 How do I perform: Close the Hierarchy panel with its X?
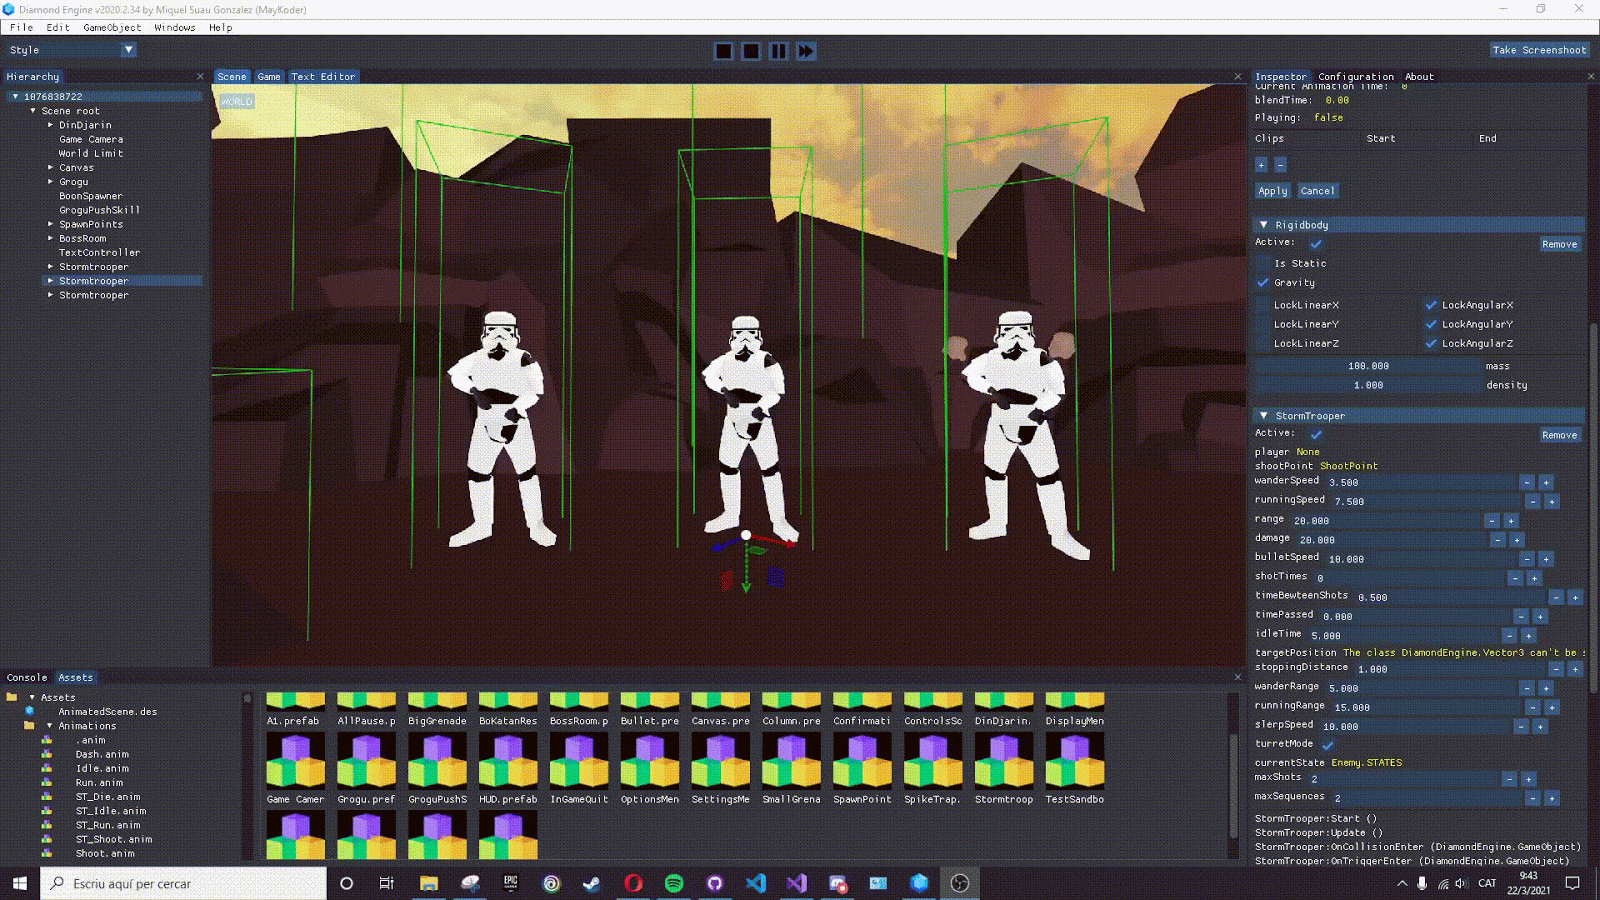click(x=200, y=77)
